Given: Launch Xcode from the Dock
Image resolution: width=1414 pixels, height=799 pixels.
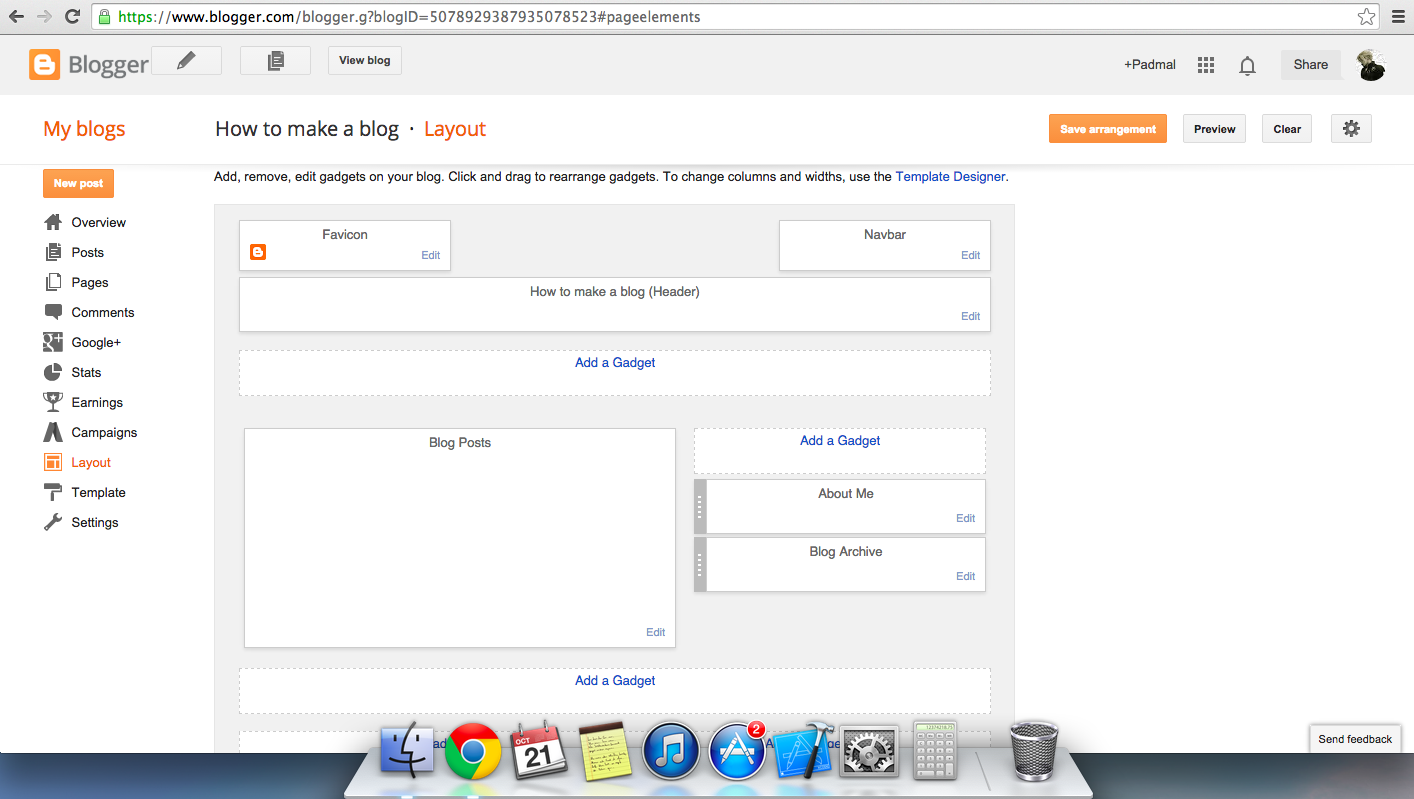Looking at the screenshot, I should point(803,750).
